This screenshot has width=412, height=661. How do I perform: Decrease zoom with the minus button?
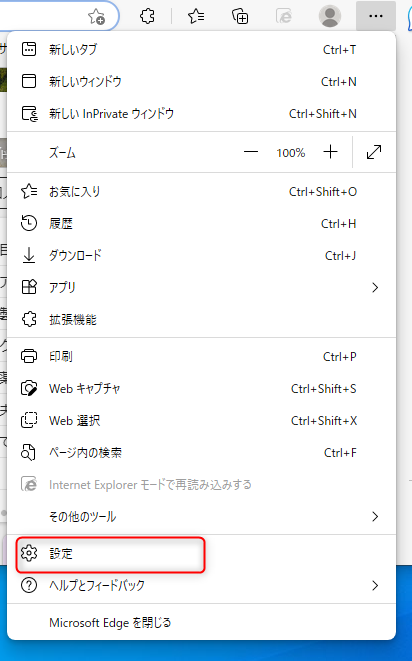pos(251,152)
